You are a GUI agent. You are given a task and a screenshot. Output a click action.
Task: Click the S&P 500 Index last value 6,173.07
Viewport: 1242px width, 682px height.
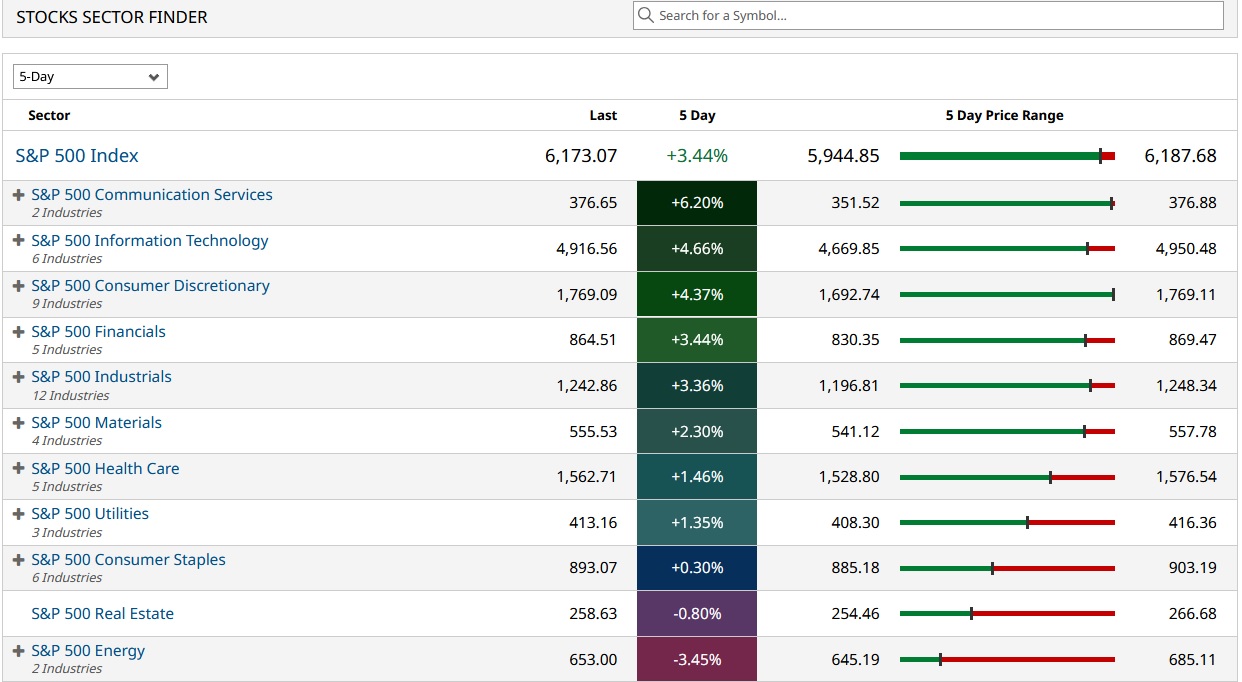pos(581,156)
